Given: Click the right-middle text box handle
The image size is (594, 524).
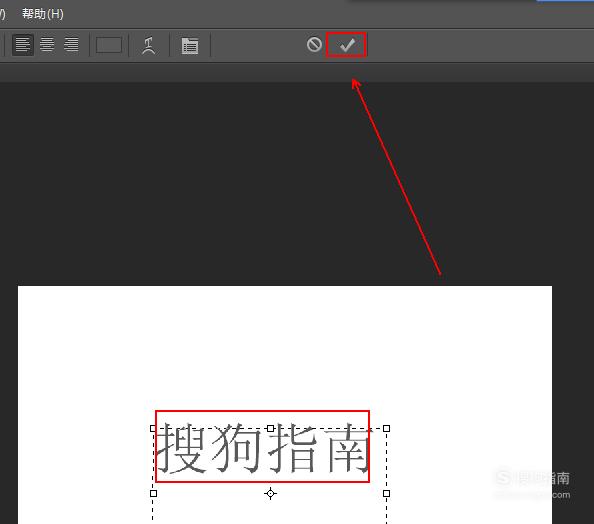Looking at the screenshot, I should [386, 493].
